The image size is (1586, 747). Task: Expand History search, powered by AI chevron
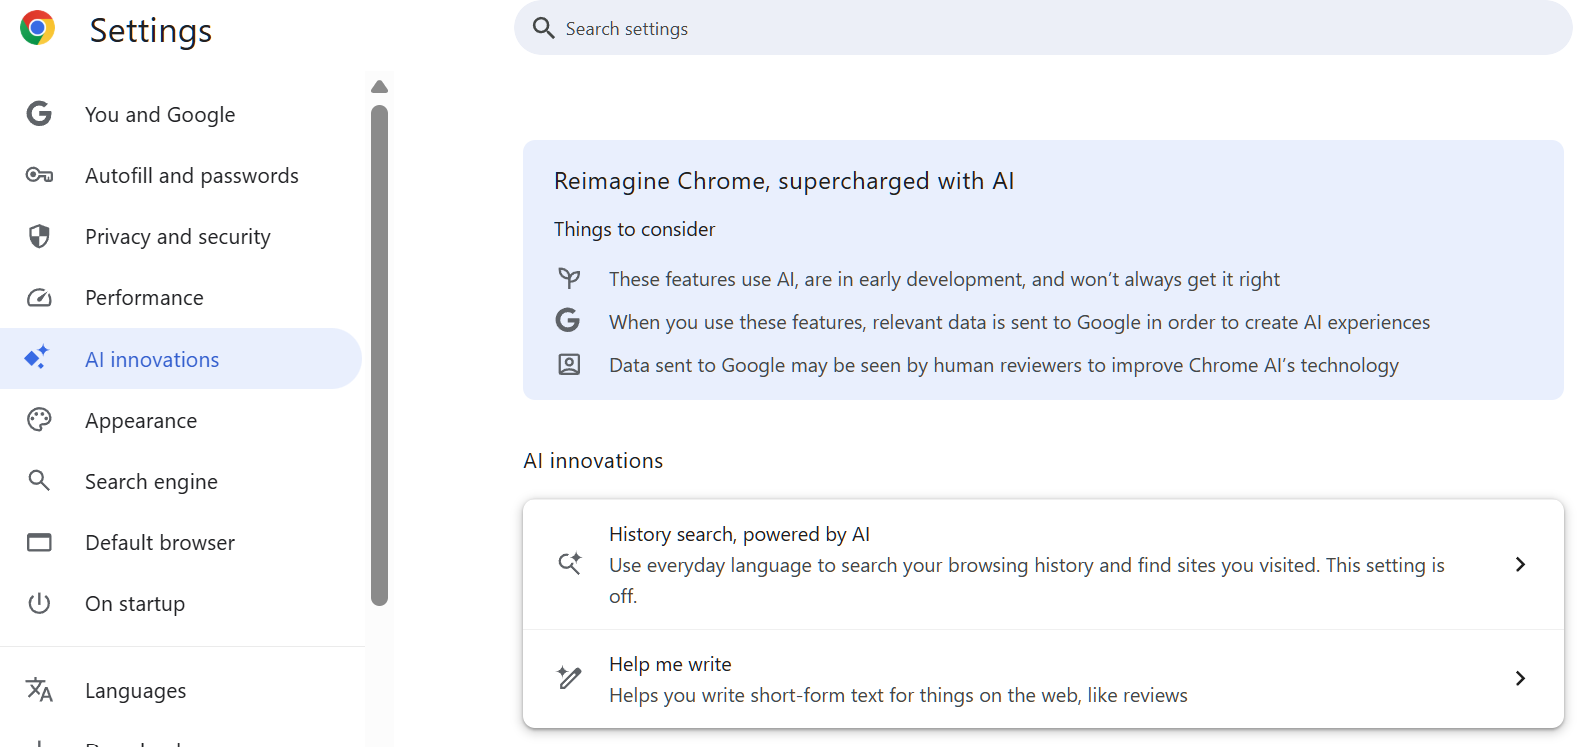pos(1520,564)
